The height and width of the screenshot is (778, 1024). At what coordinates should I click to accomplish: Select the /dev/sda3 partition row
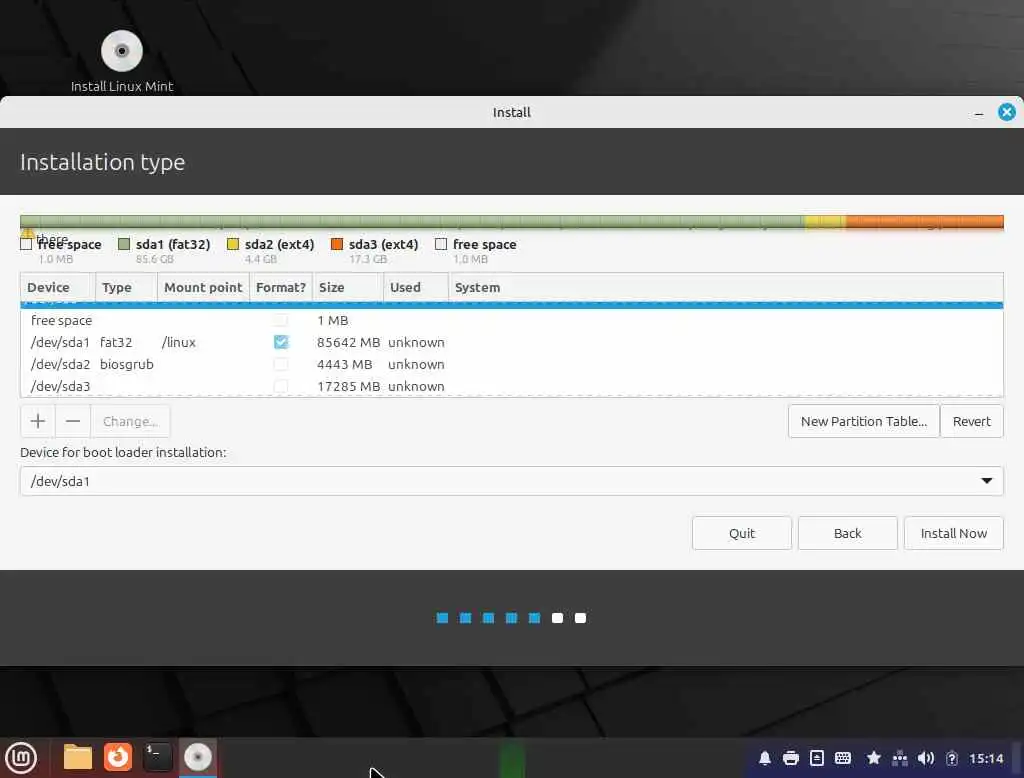[x=511, y=386]
